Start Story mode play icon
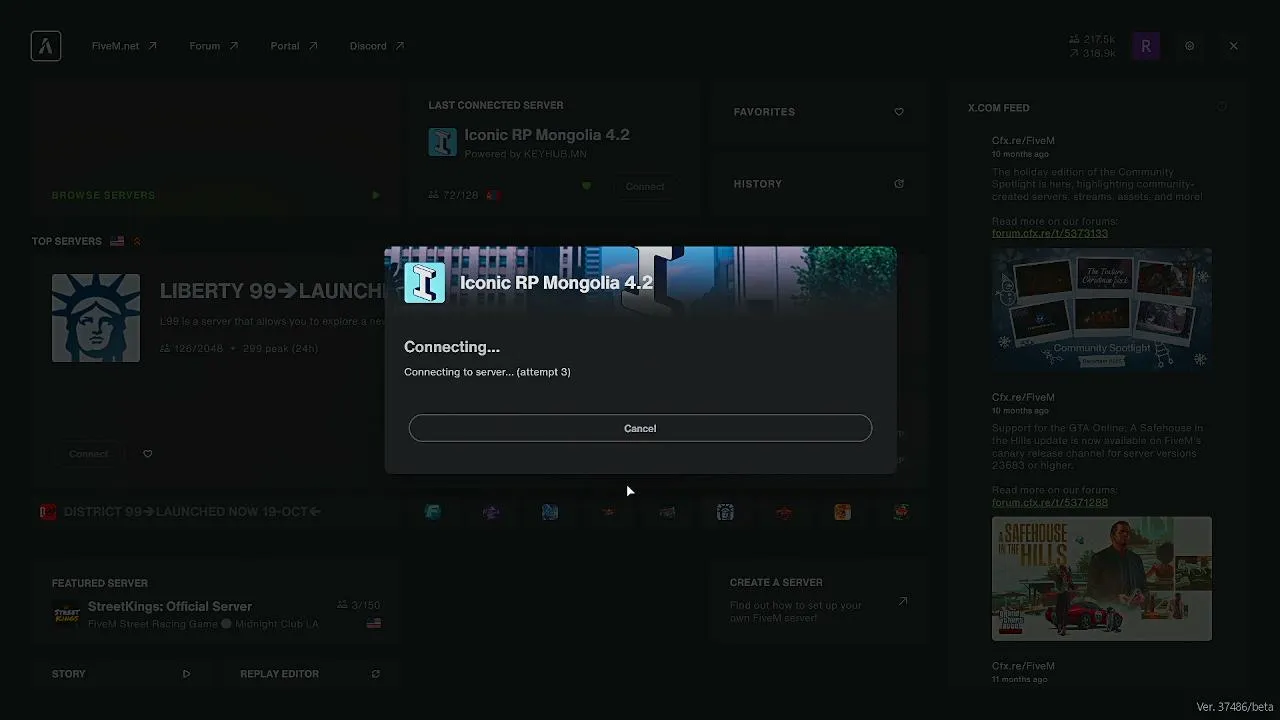Screen dimensions: 1280x720 coord(186,674)
